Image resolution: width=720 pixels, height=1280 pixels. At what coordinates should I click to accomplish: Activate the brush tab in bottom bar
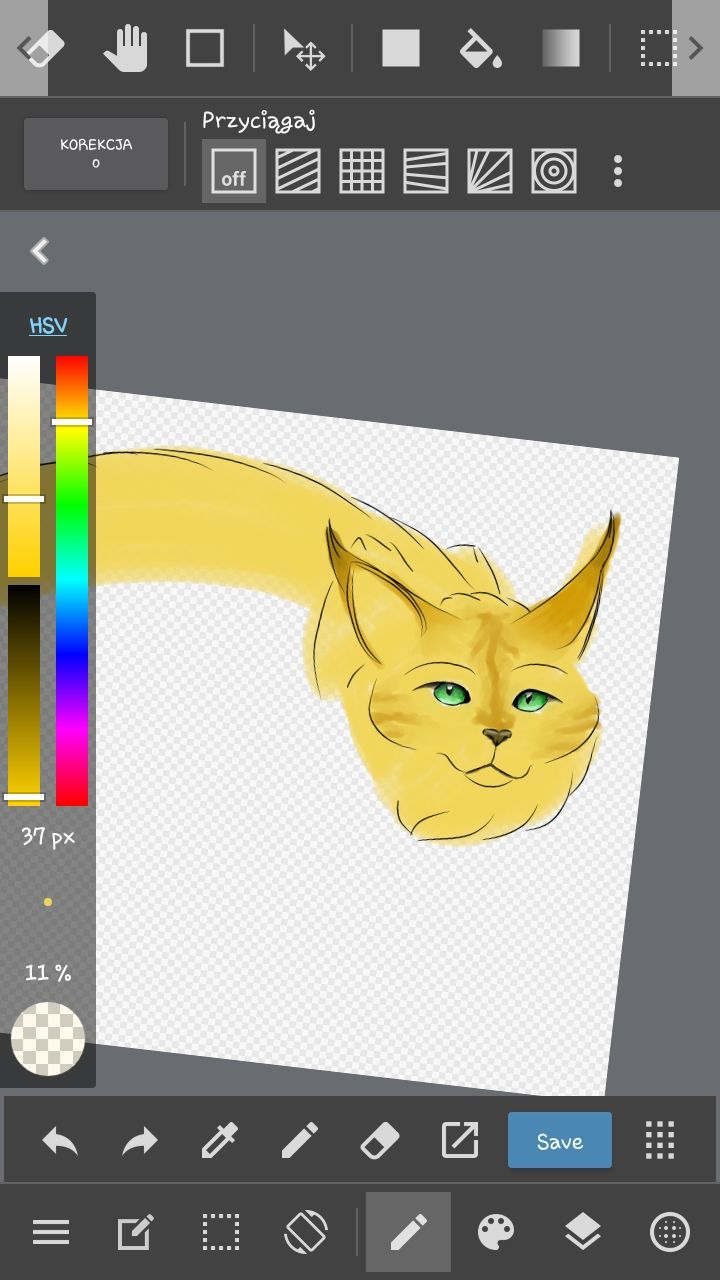coord(408,1232)
